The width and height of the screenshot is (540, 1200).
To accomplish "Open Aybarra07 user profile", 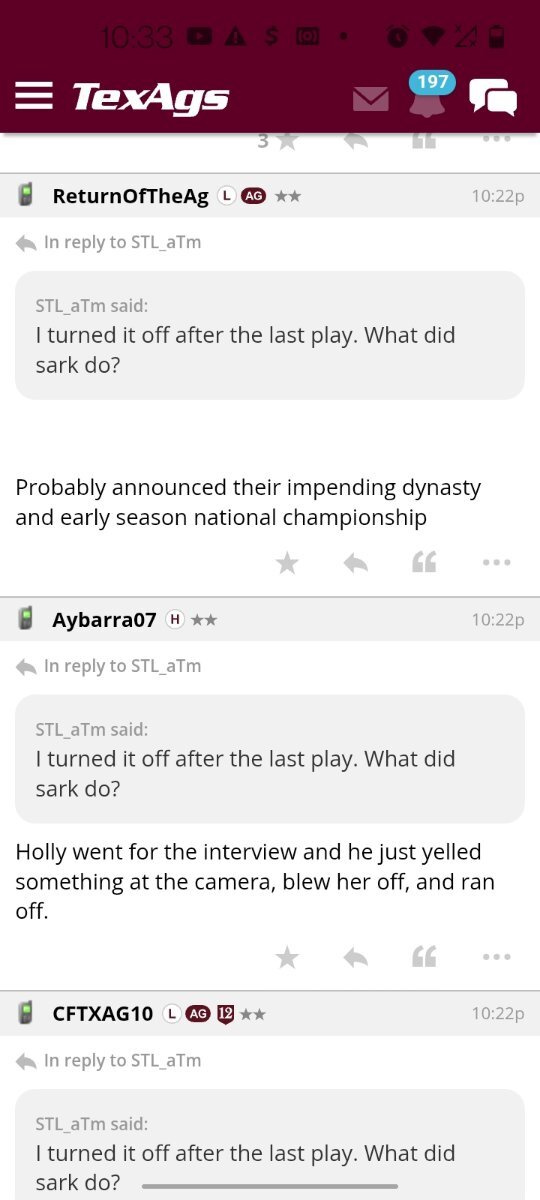I will coord(104,620).
